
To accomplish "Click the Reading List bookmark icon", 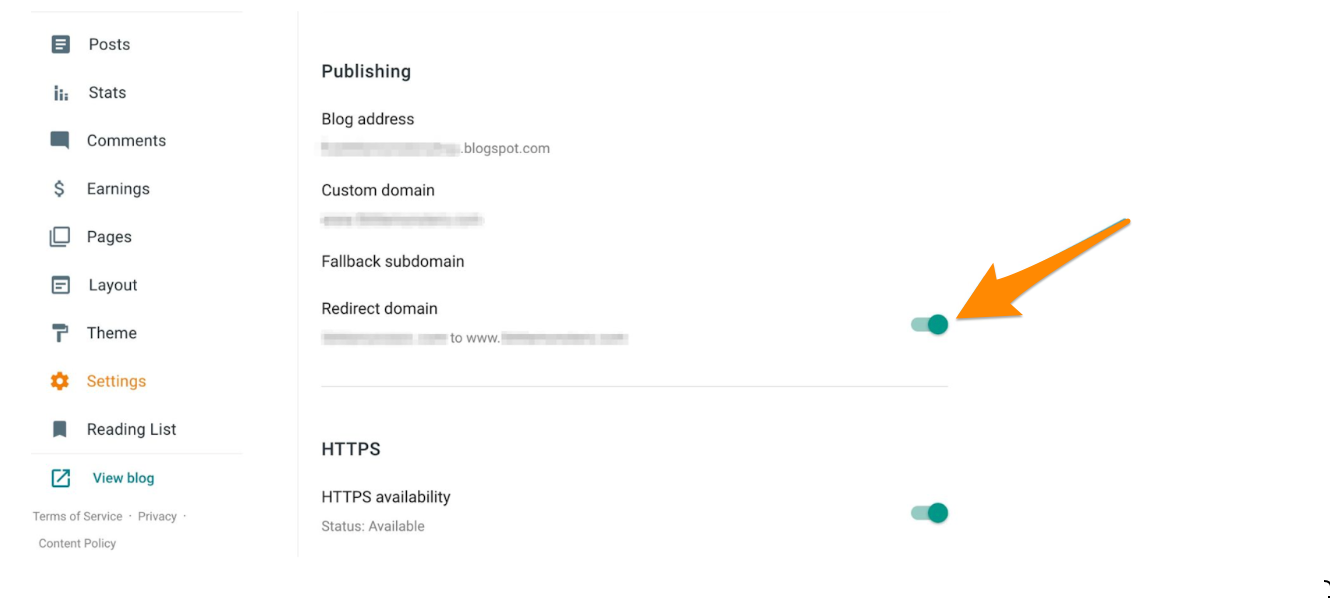I will click(x=60, y=429).
